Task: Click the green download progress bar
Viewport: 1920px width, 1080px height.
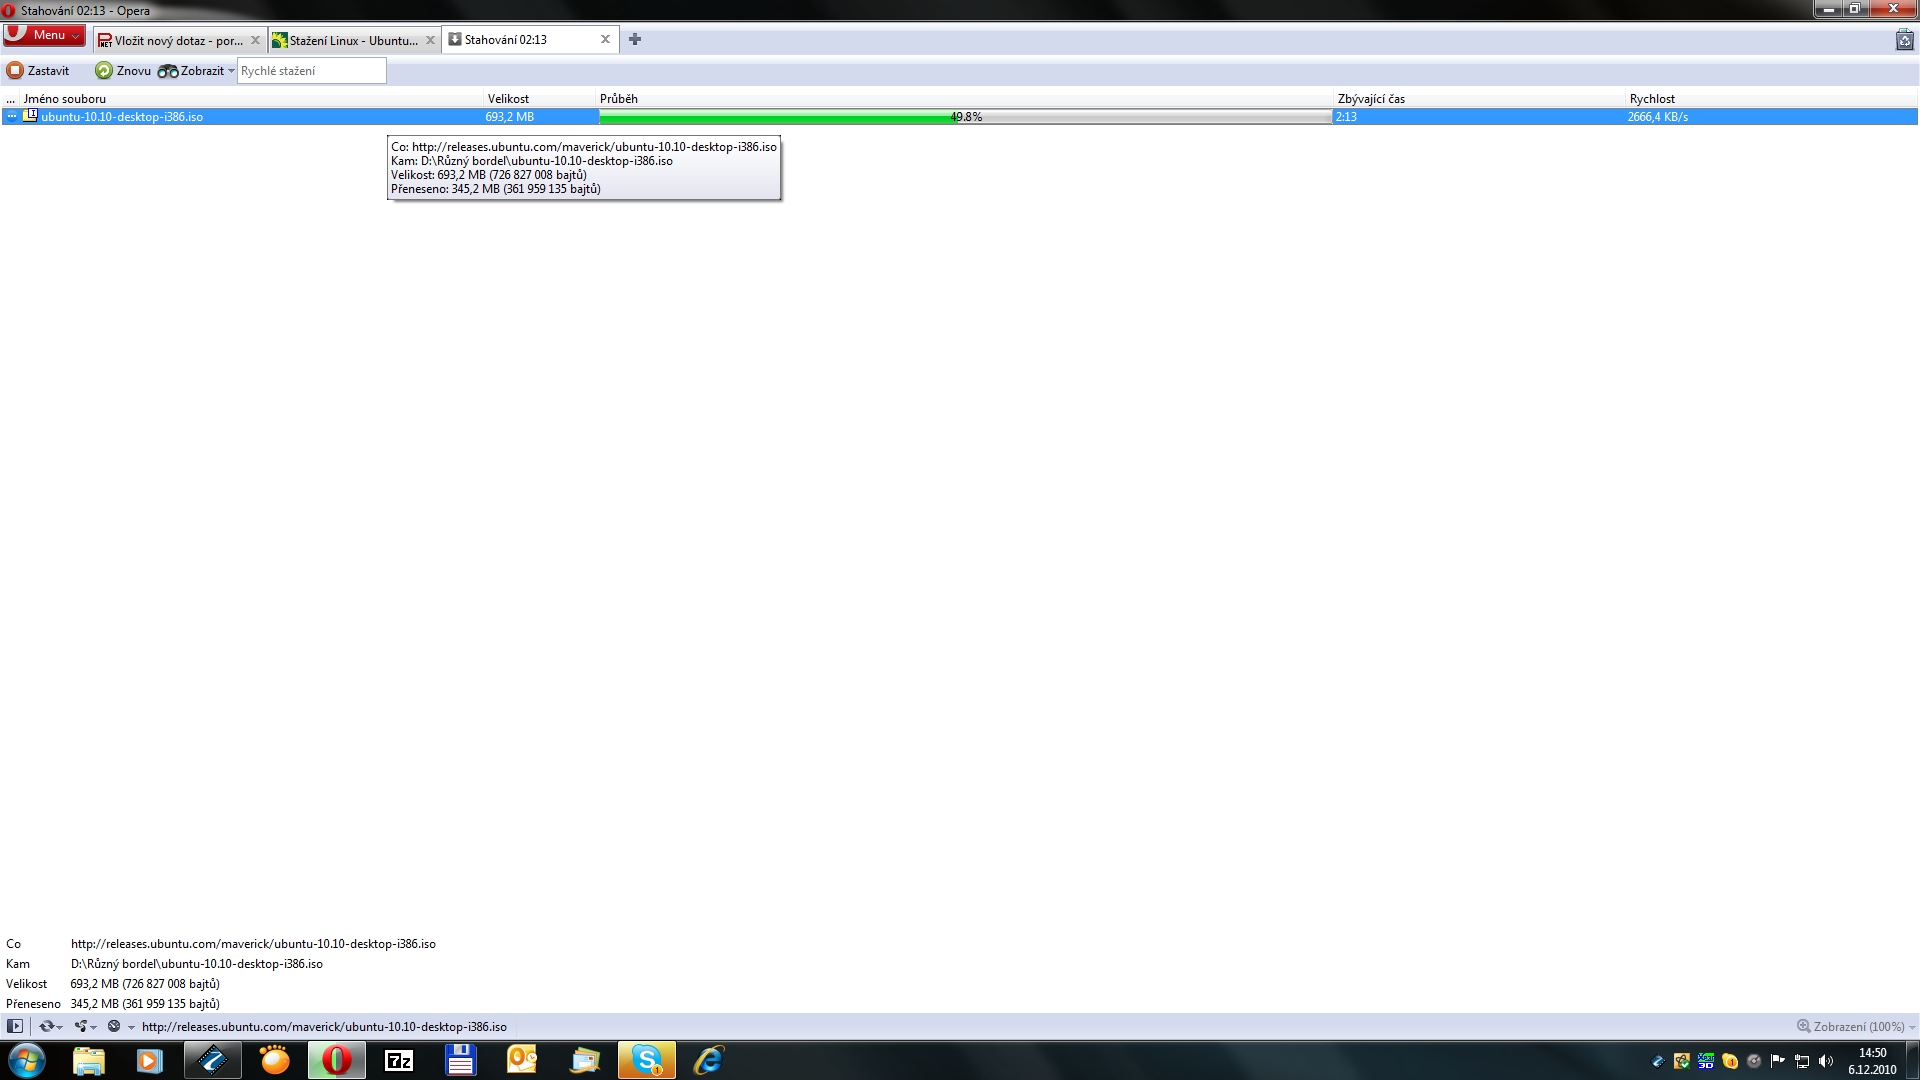Action: pos(775,117)
